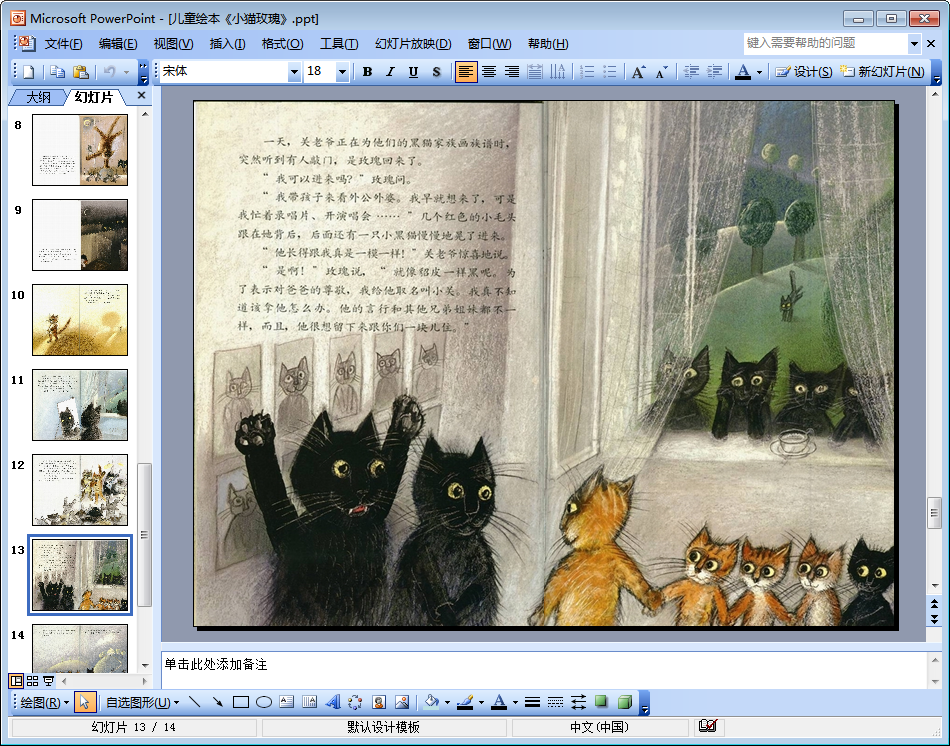Click the help question input field

click(x=825, y=43)
